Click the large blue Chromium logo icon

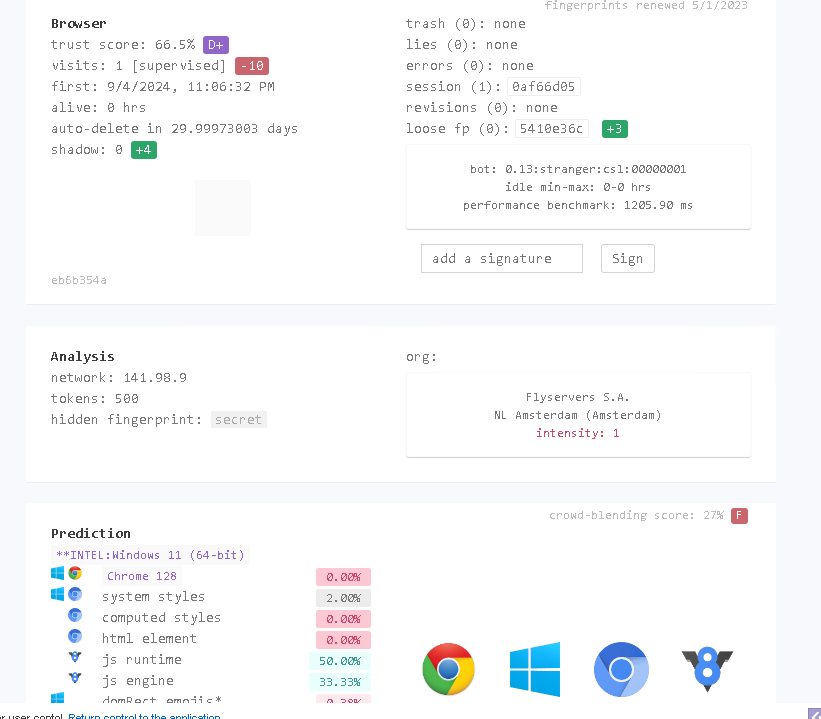[x=621, y=669]
